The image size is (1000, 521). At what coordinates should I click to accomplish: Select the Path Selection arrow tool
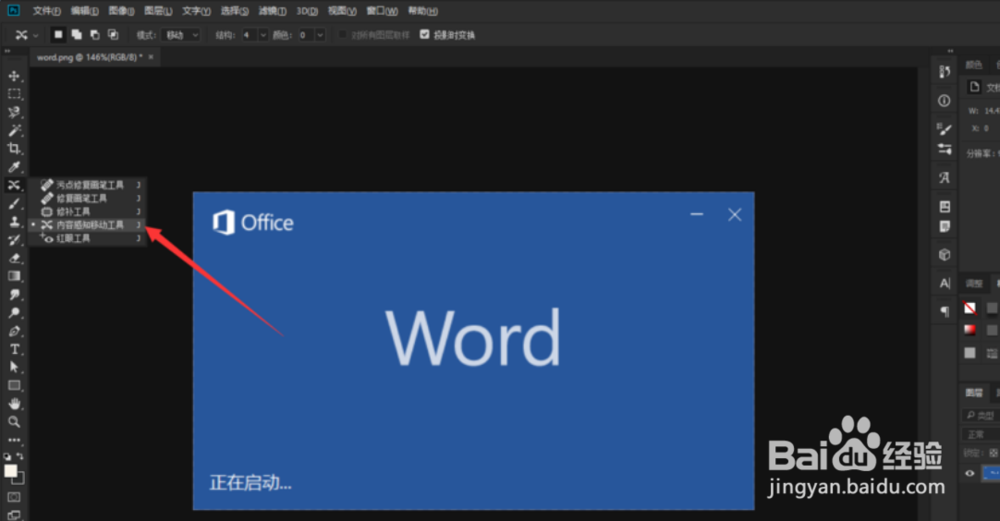tap(14, 367)
